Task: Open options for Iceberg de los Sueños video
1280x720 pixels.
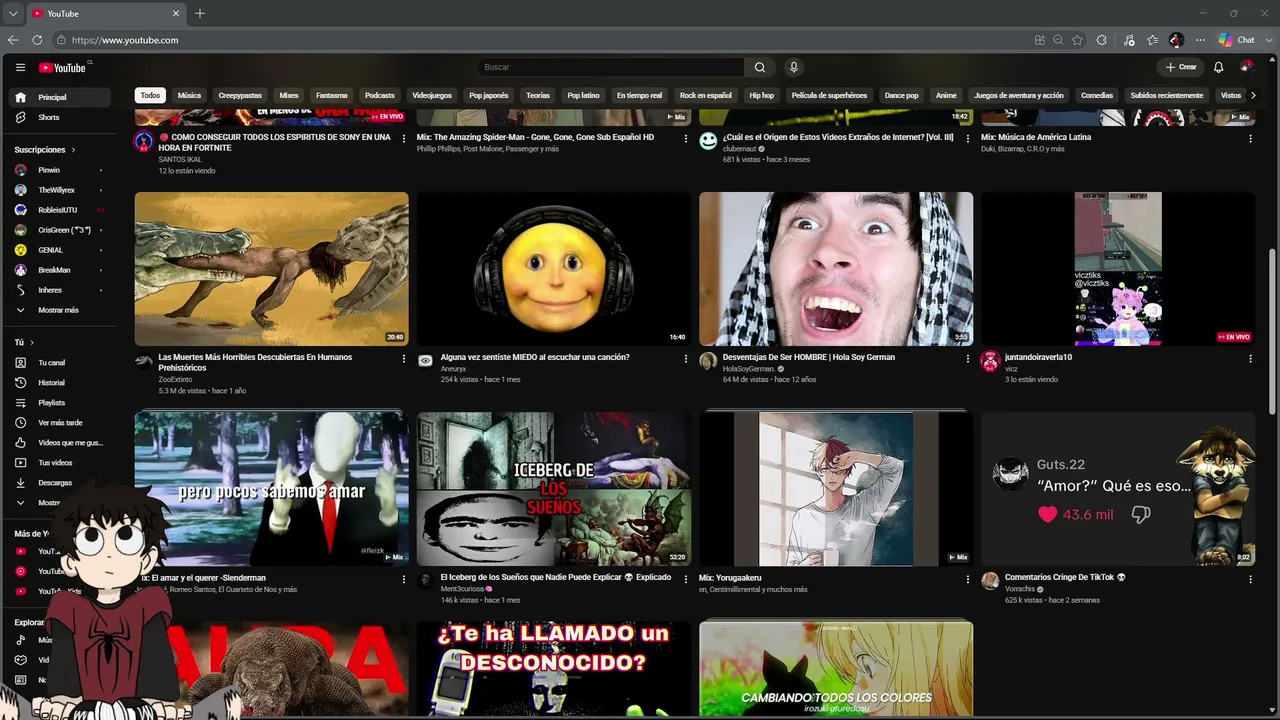Action: click(x=686, y=579)
